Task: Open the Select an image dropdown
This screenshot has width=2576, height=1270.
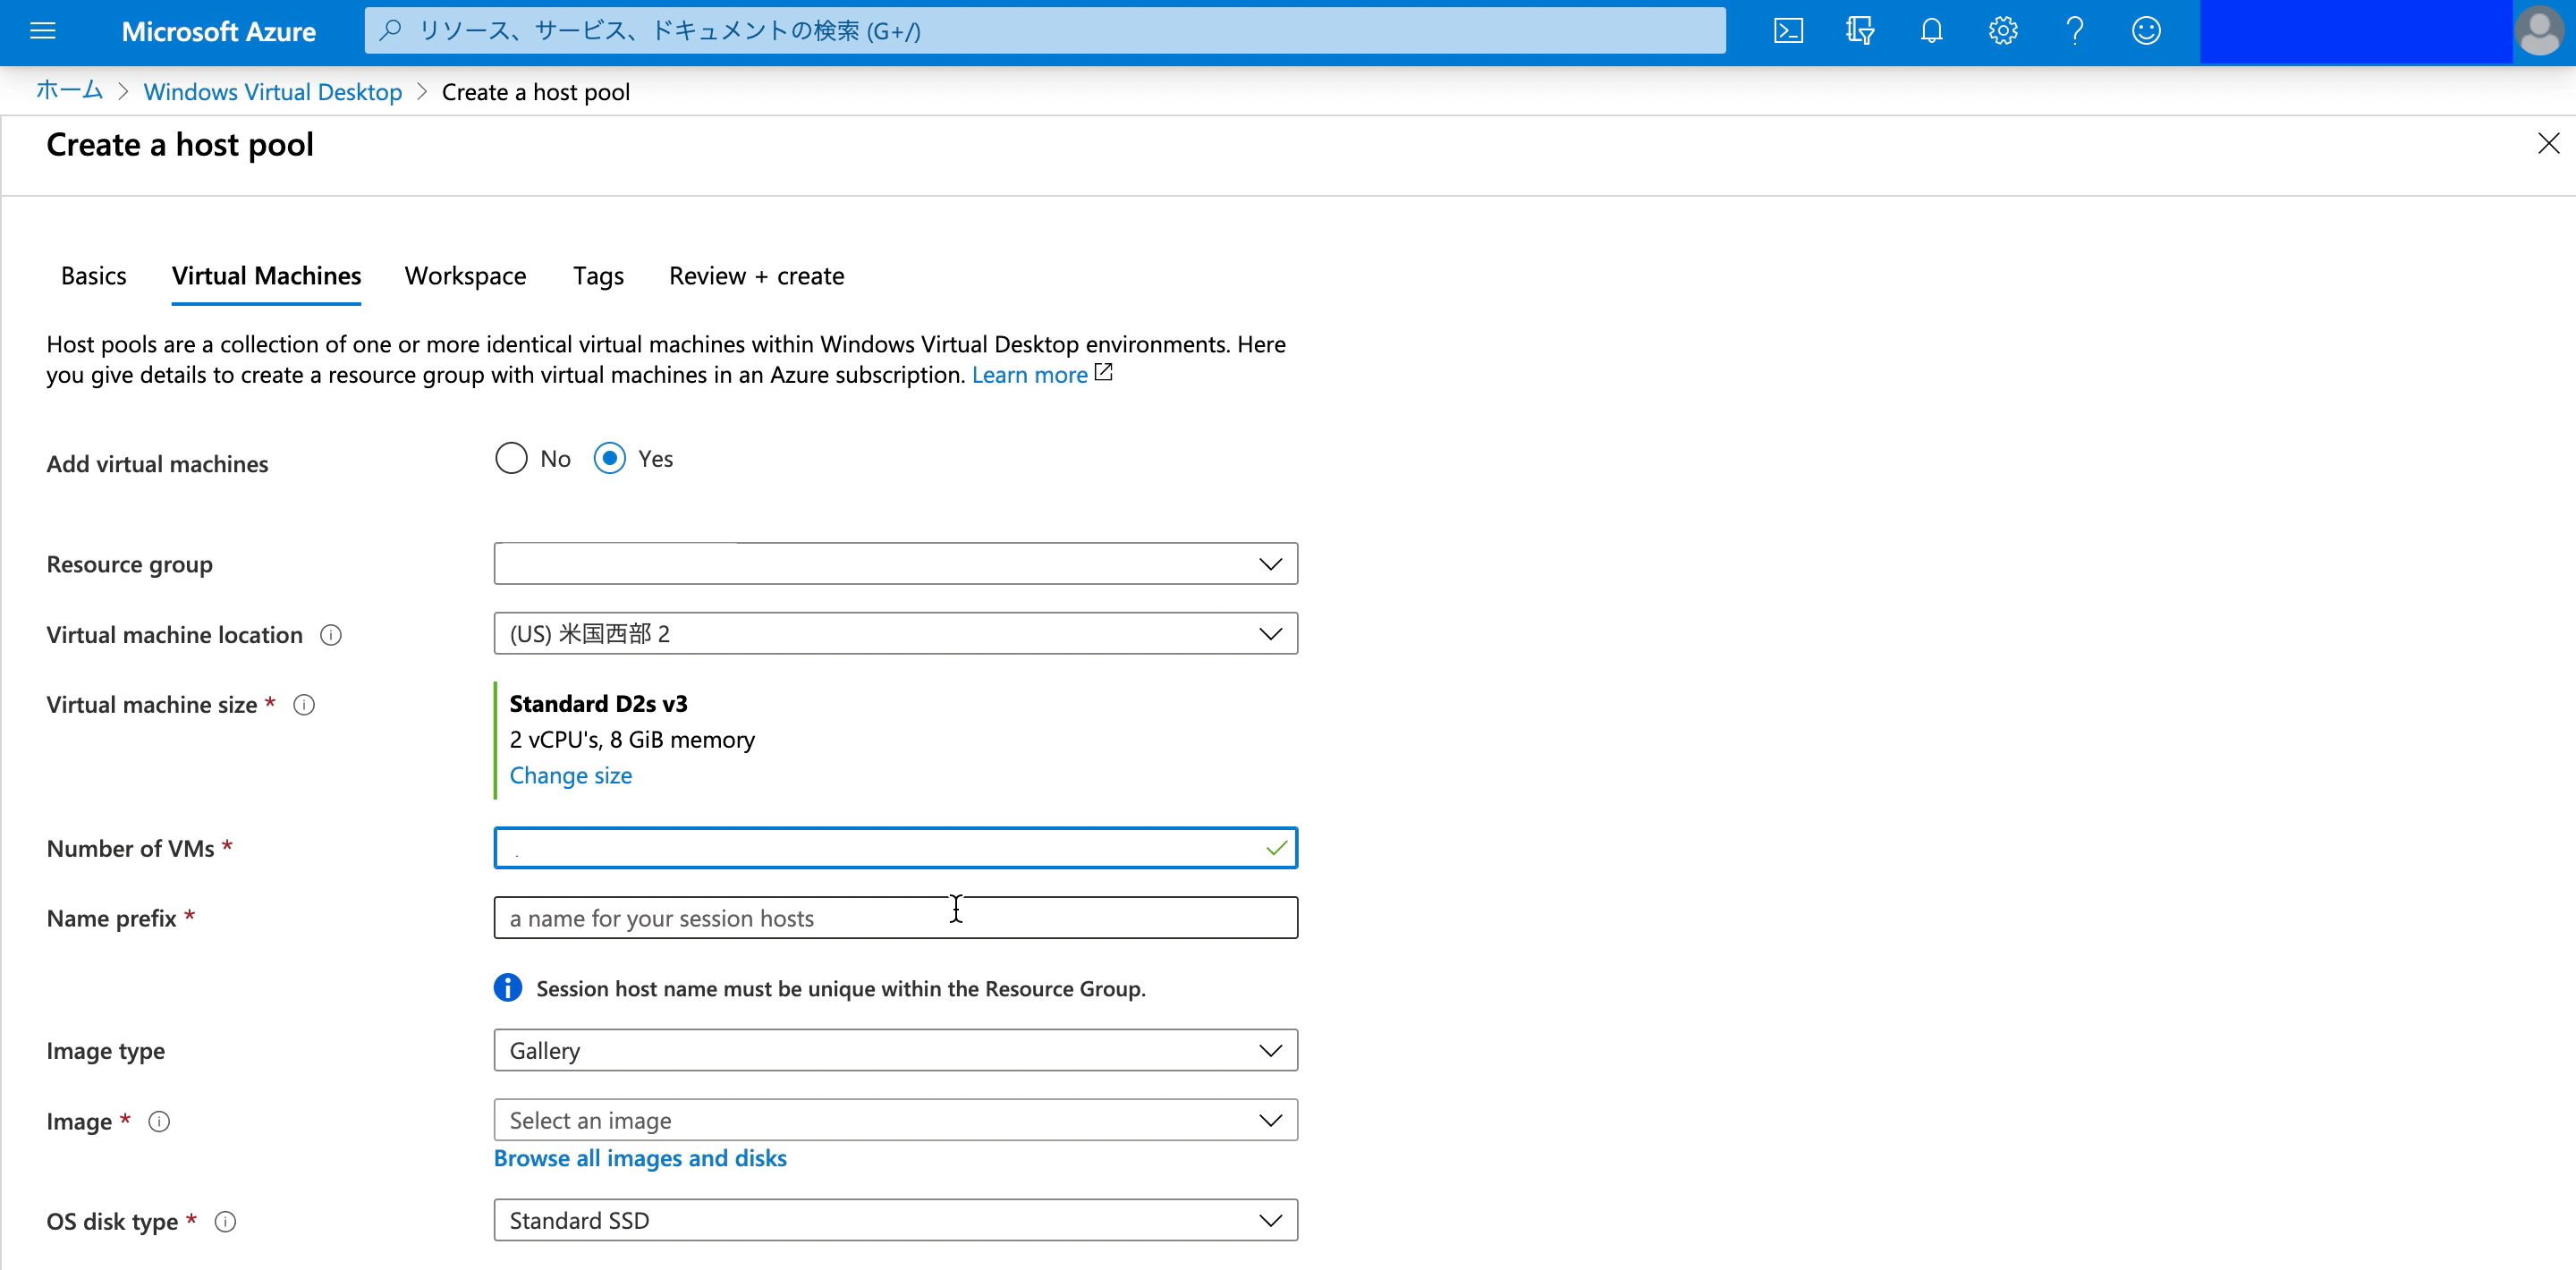Action: click(895, 1120)
